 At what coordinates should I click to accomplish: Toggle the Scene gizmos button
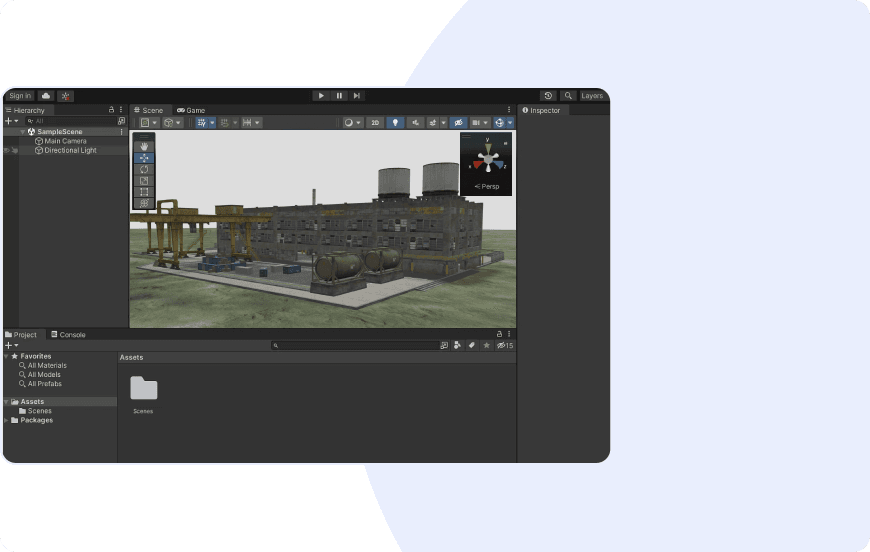click(x=500, y=123)
